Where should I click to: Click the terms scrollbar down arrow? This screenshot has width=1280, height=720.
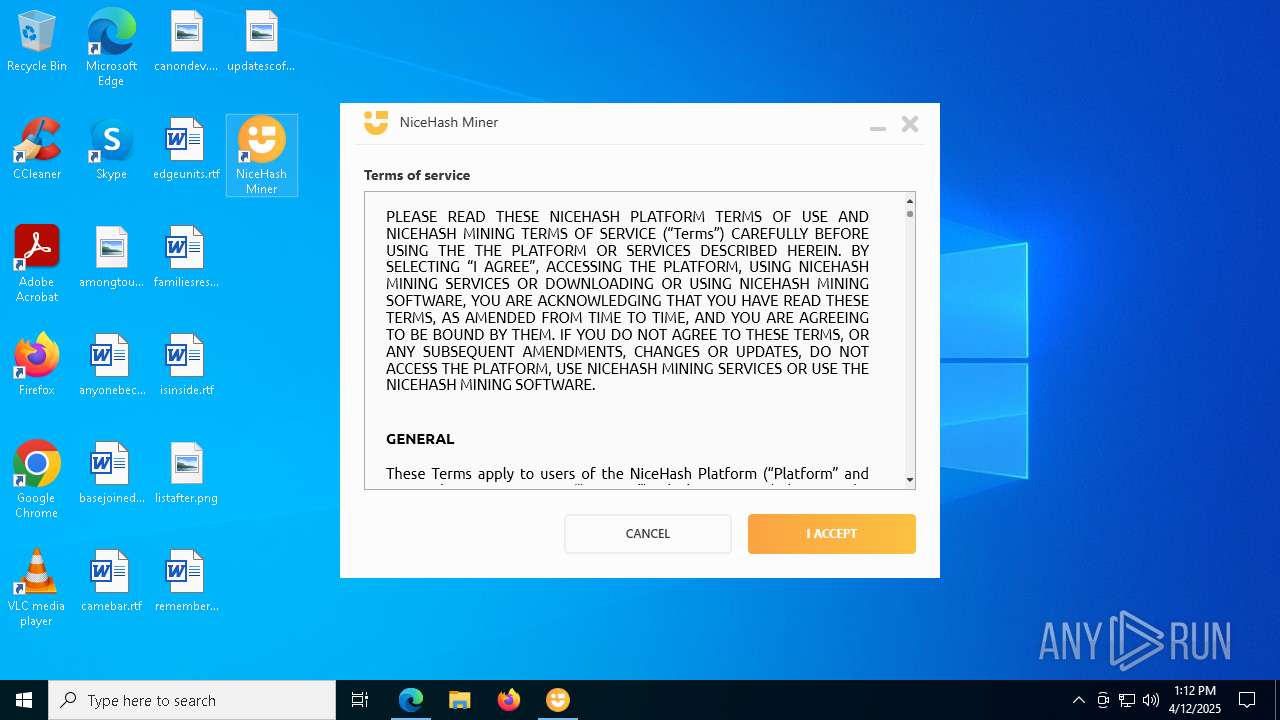click(910, 480)
